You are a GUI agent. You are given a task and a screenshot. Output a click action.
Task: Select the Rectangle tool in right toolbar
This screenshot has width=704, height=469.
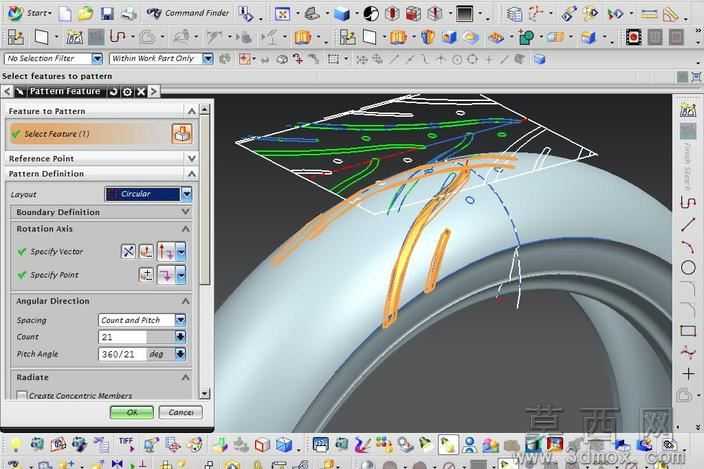[x=688, y=331]
